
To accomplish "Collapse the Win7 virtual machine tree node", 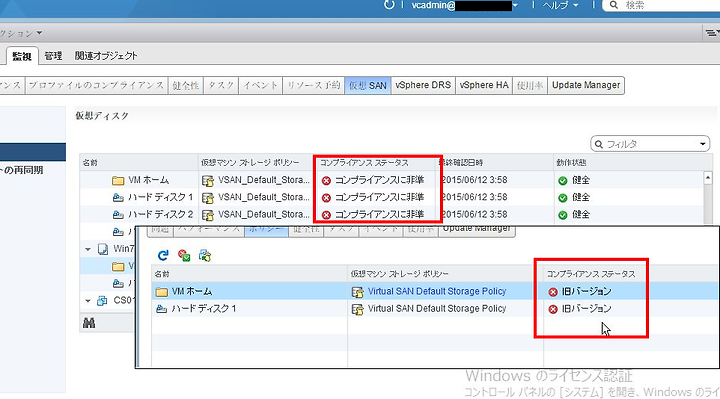I will (88, 249).
